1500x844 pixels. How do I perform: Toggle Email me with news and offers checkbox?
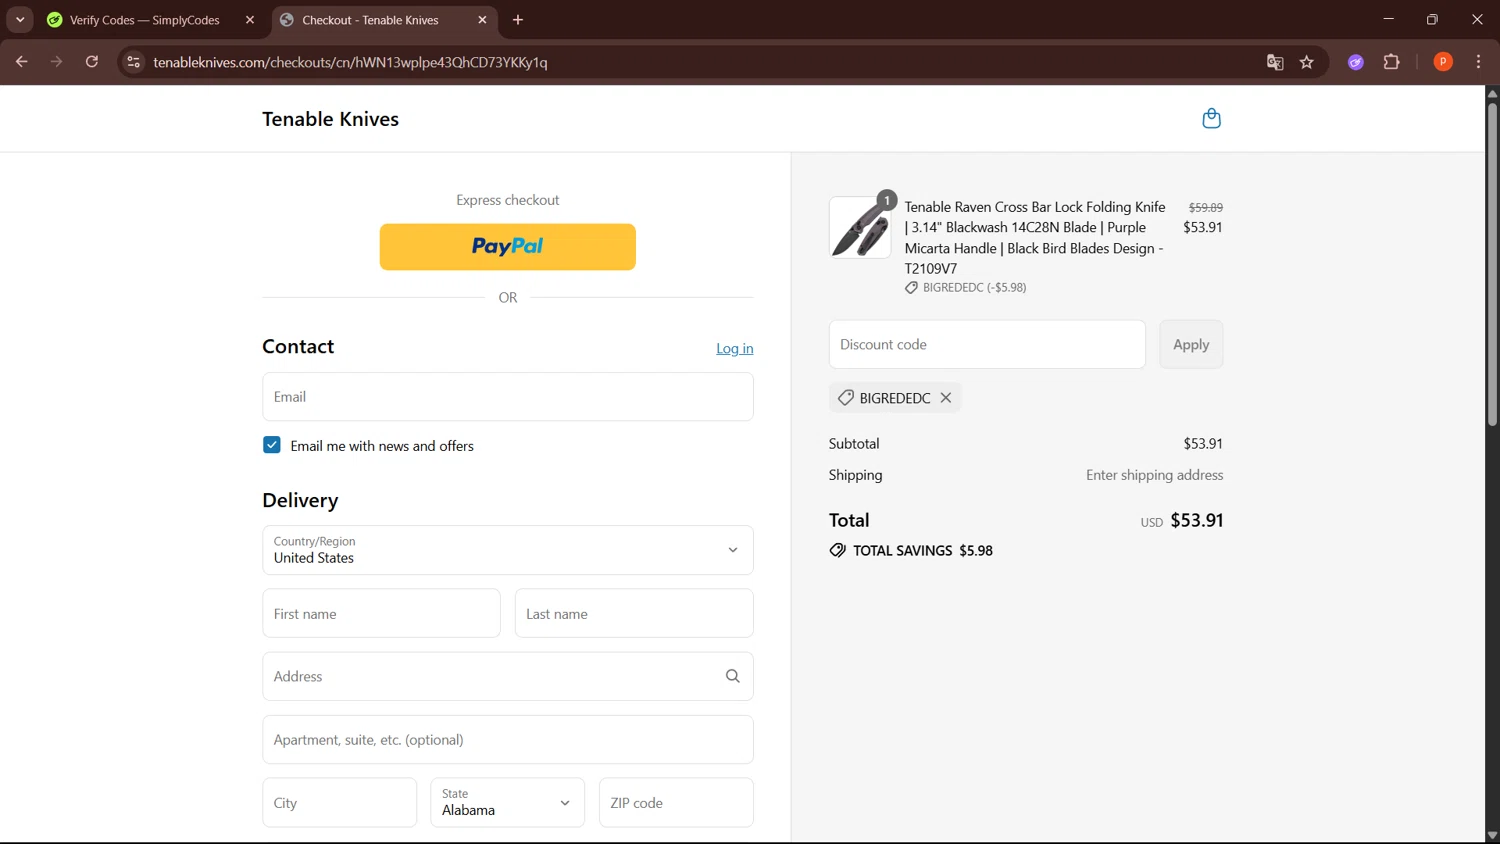[x=272, y=445]
